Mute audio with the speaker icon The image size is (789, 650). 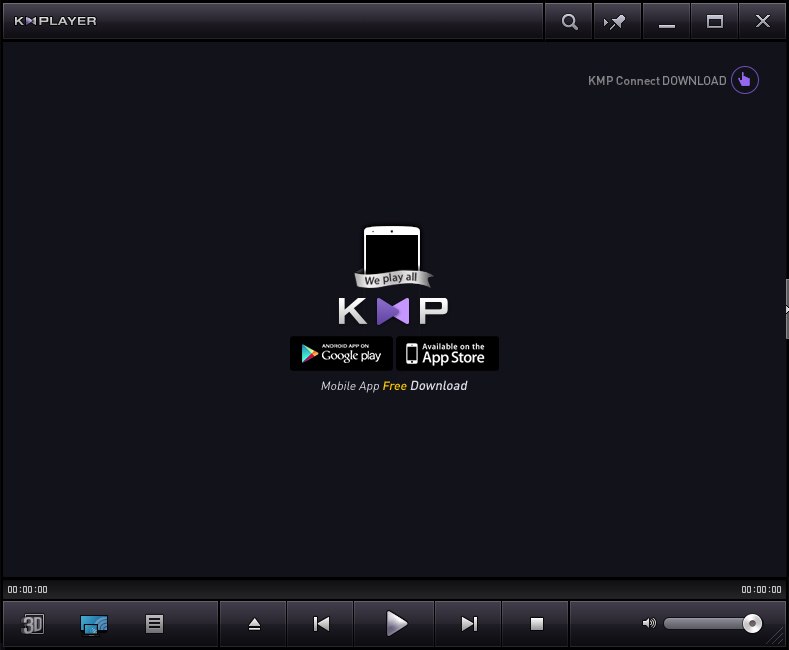point(649,624)
